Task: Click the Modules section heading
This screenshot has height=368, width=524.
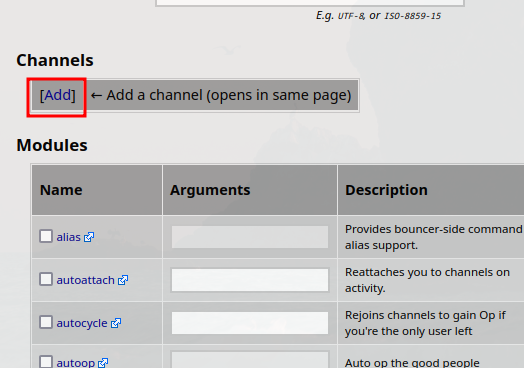Action: point(52,145)
